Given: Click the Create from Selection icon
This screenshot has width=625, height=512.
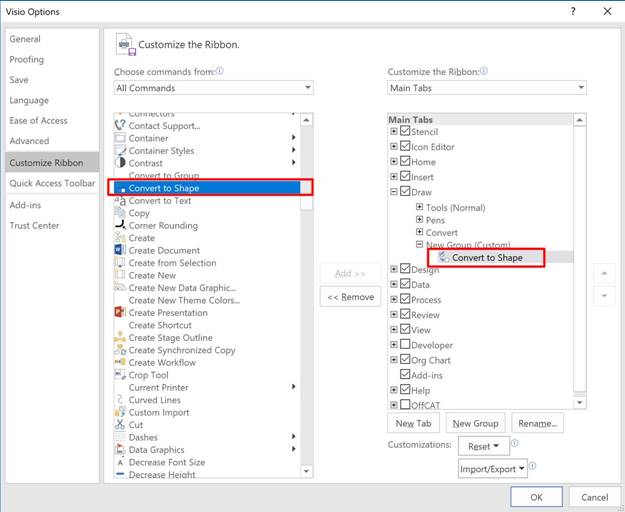Looking at the screenshot, I should click(x=120, y=263).
